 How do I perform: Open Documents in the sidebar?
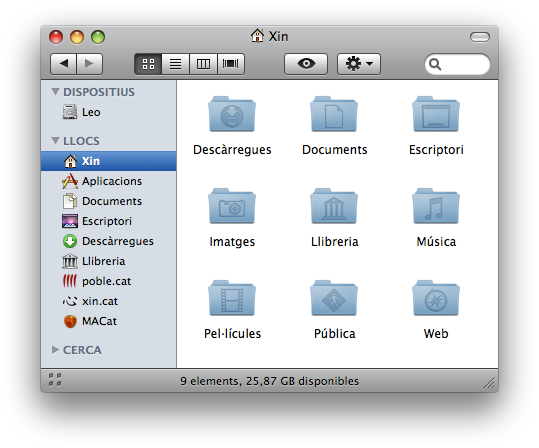[109, 201]
